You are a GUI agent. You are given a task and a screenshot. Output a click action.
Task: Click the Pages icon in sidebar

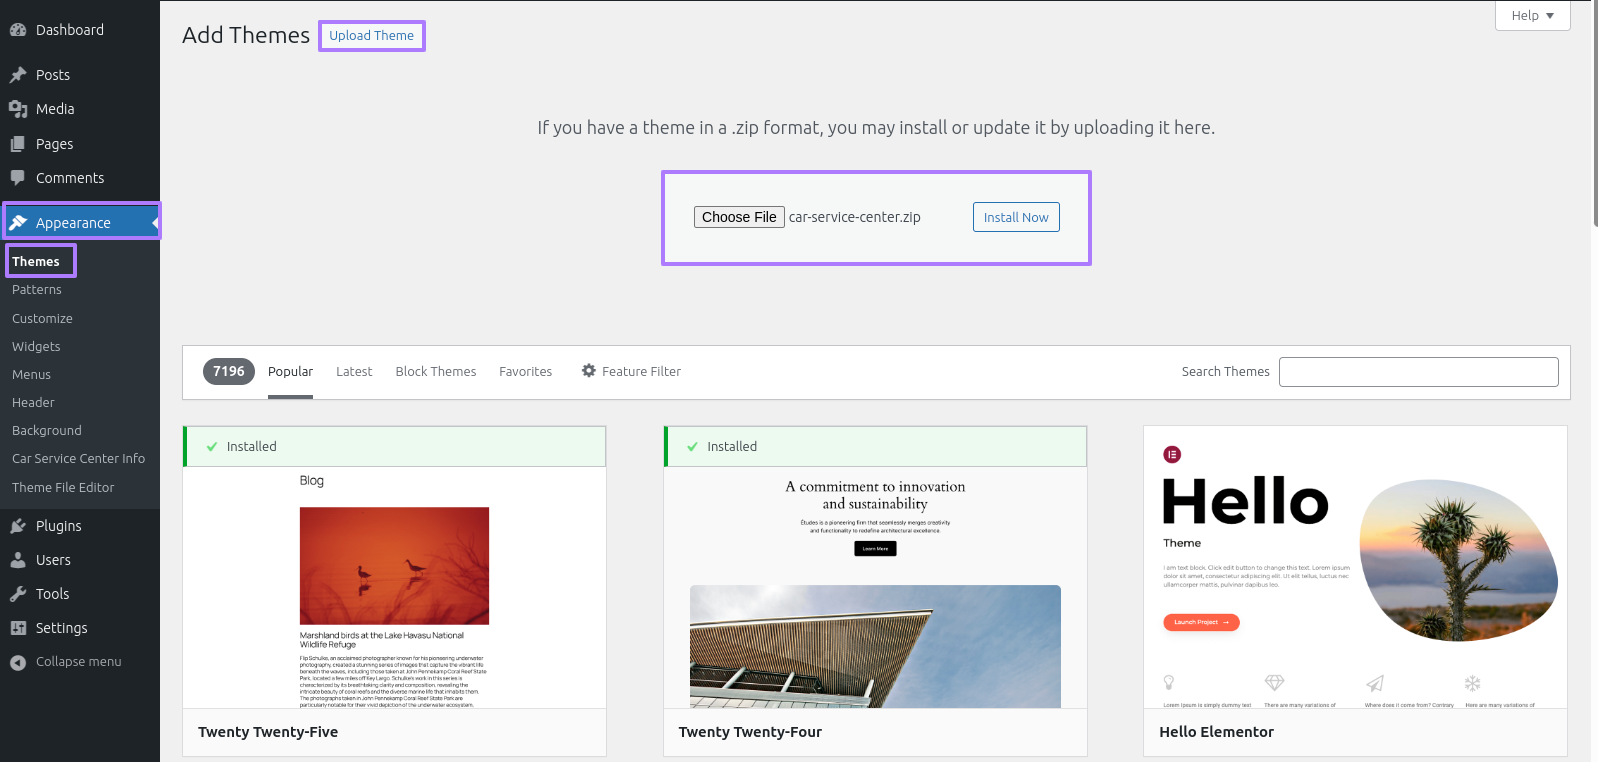pos(18,144)
